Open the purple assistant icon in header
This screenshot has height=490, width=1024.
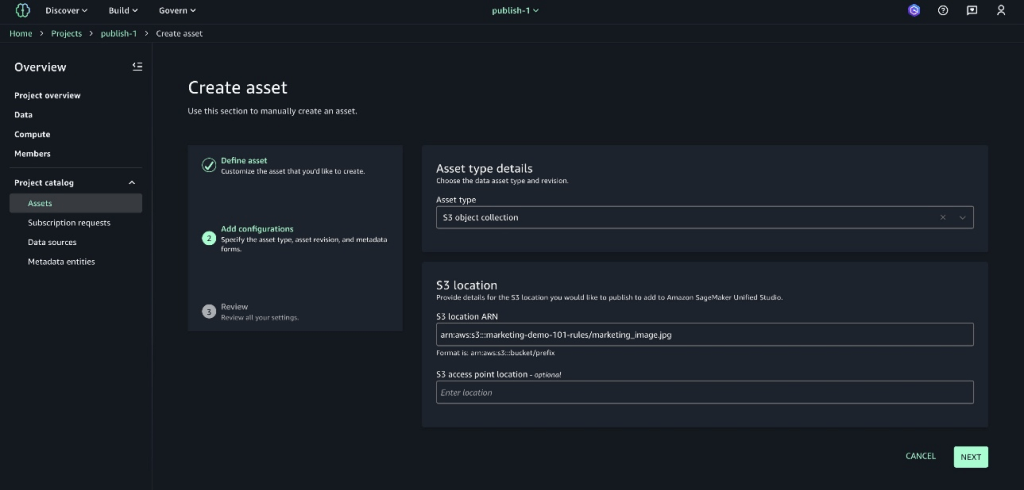click(913, 10)
